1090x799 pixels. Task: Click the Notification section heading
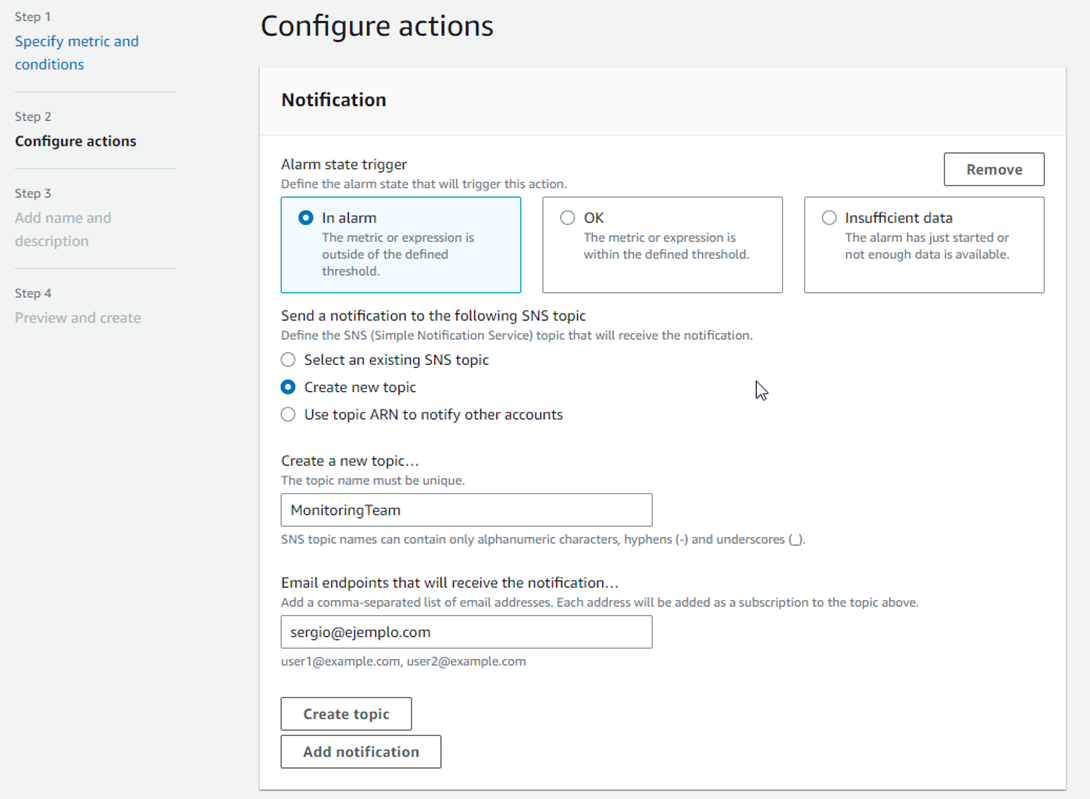pyautogui.click(x=334, y=99)
